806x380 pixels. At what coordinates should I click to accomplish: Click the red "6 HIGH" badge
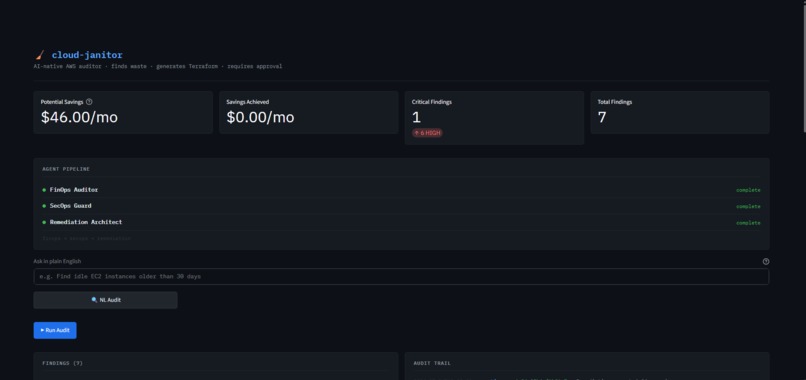point(427,133)
